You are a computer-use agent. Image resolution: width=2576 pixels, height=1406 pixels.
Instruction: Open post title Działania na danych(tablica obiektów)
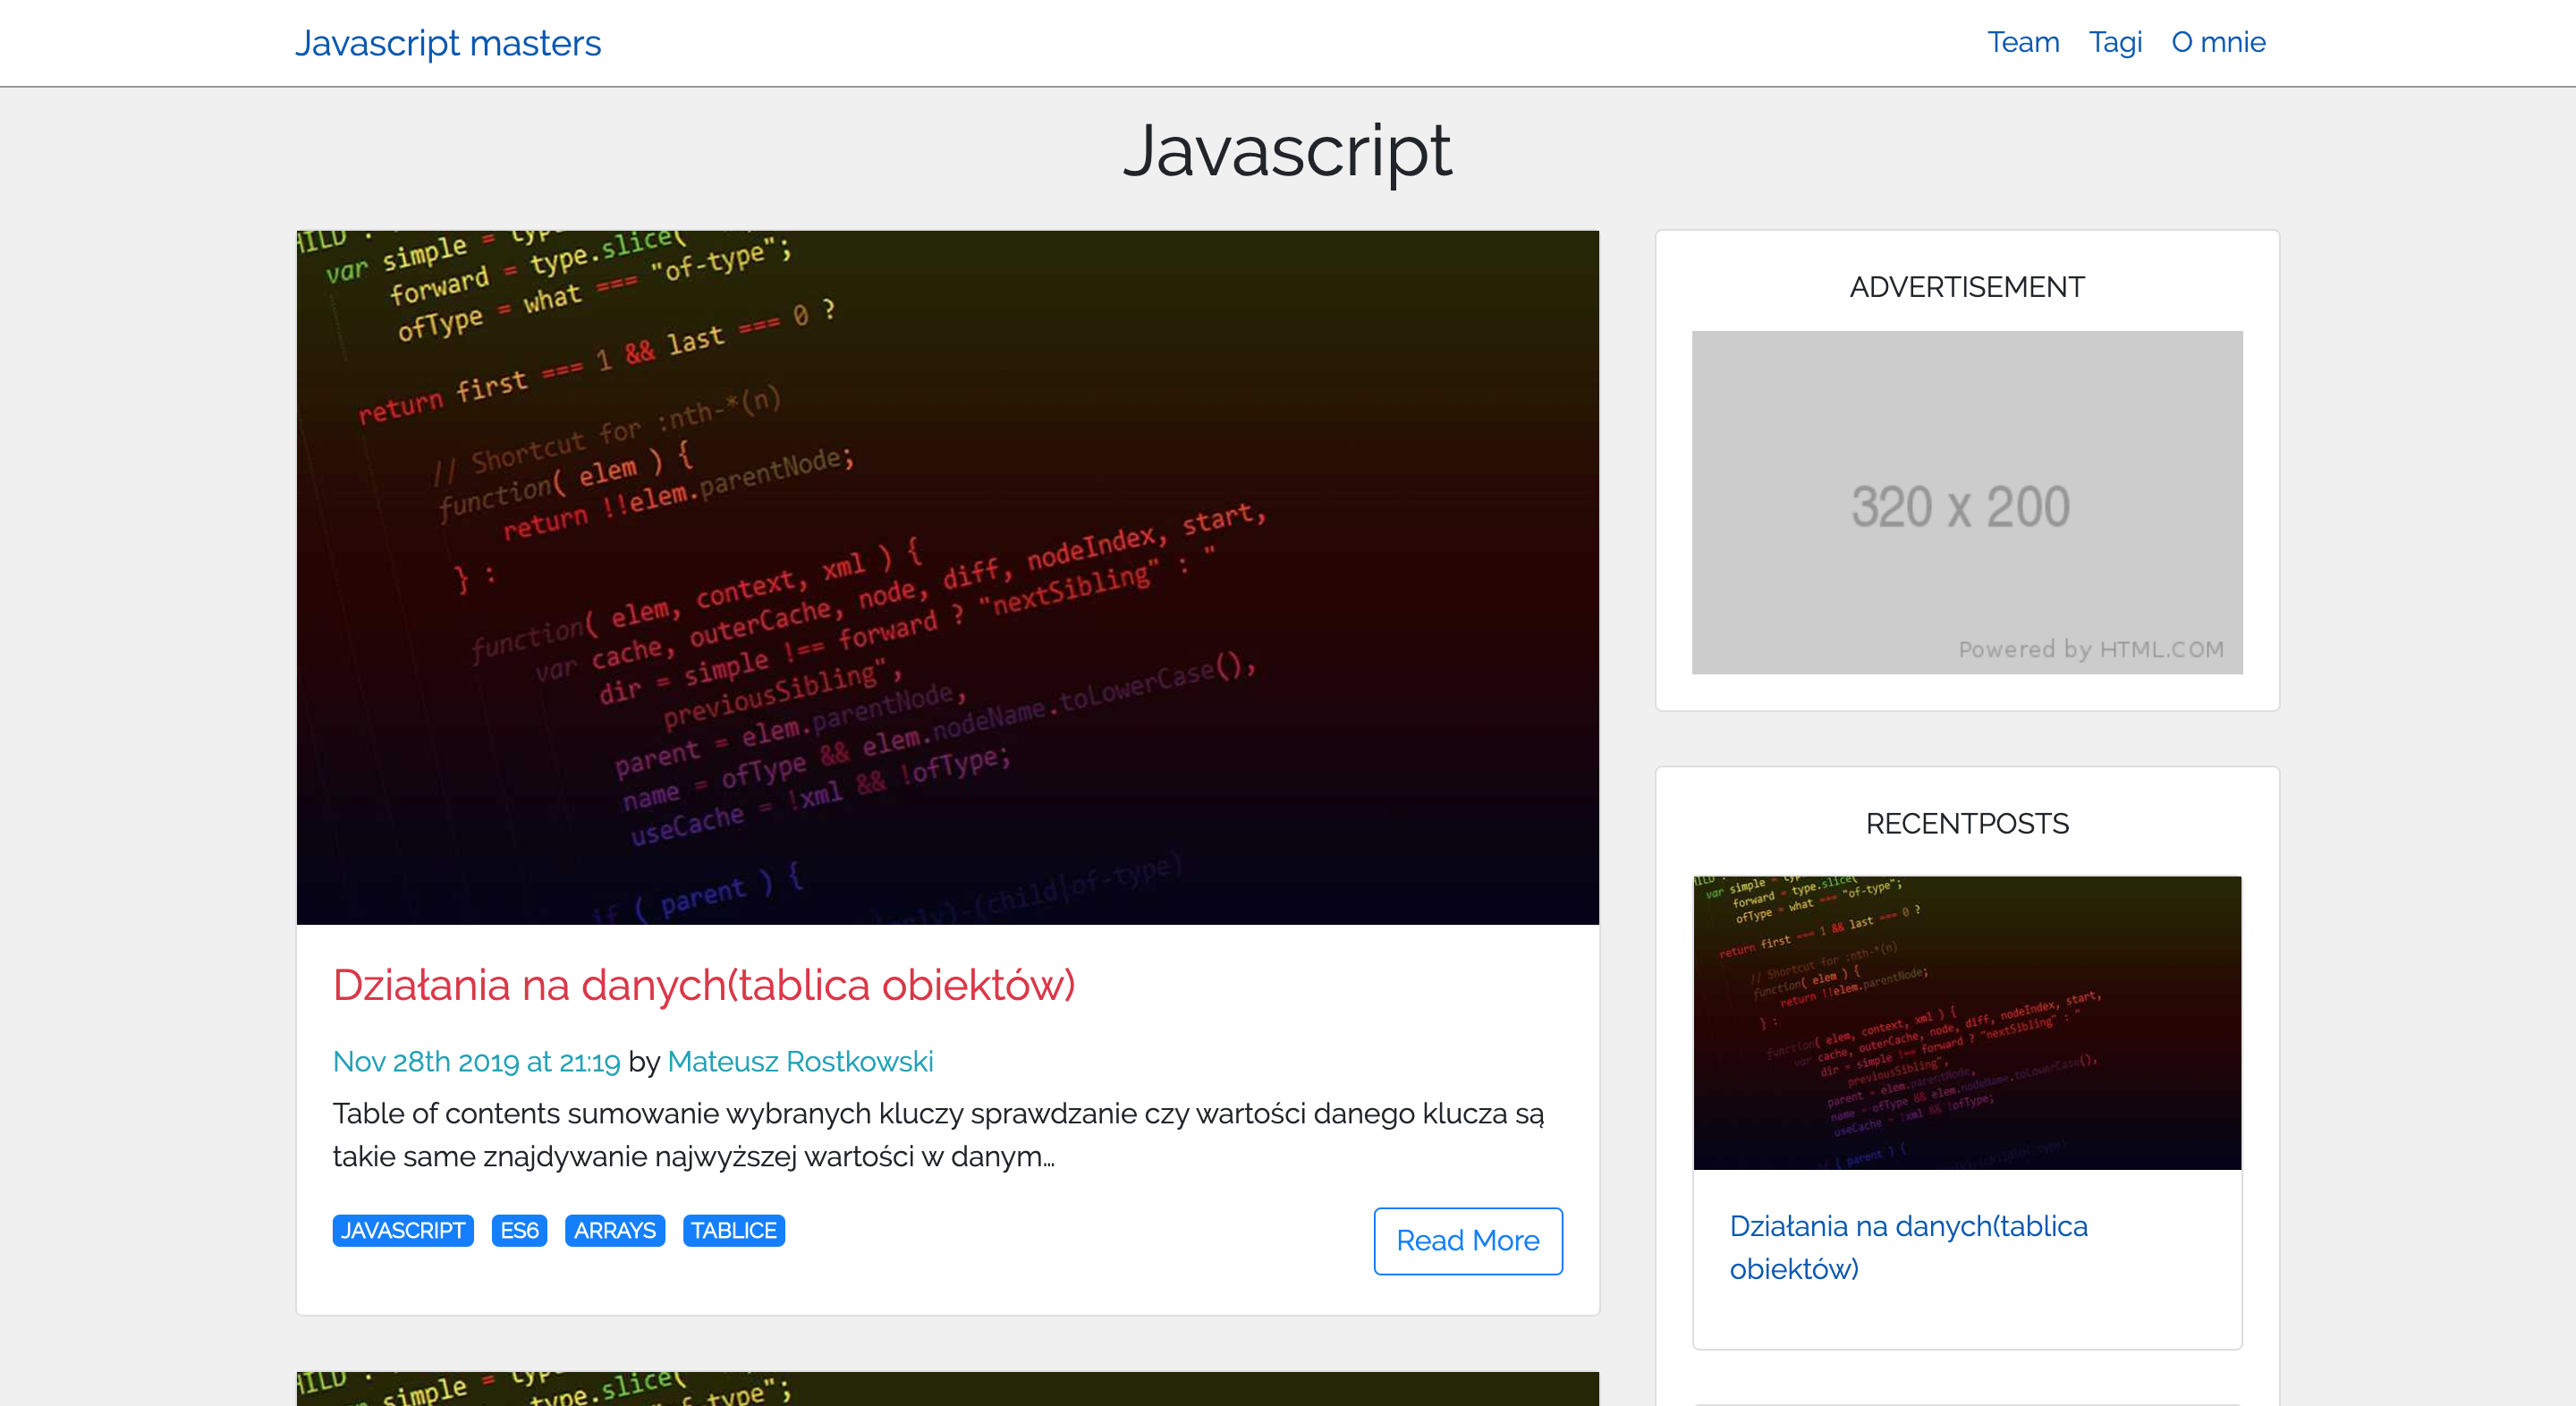pos(703,985)
